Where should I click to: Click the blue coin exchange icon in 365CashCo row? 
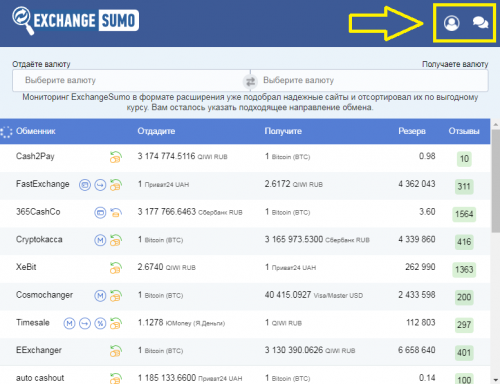(x=116, y=212)
